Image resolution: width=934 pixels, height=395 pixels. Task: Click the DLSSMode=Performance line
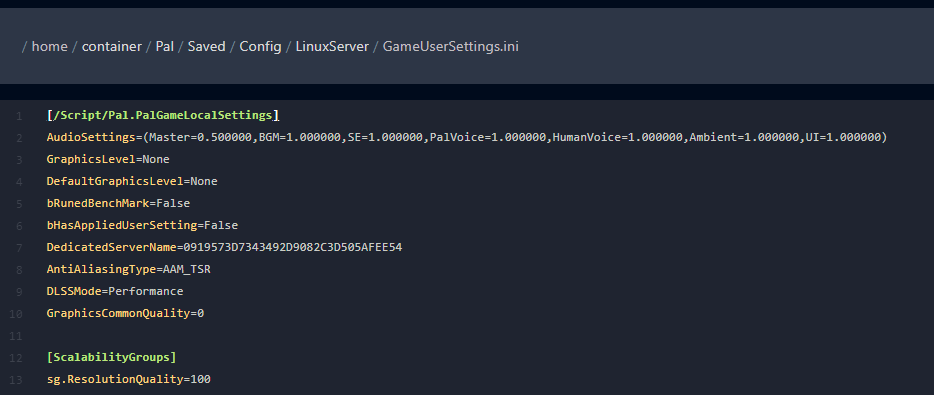point(115,291)
